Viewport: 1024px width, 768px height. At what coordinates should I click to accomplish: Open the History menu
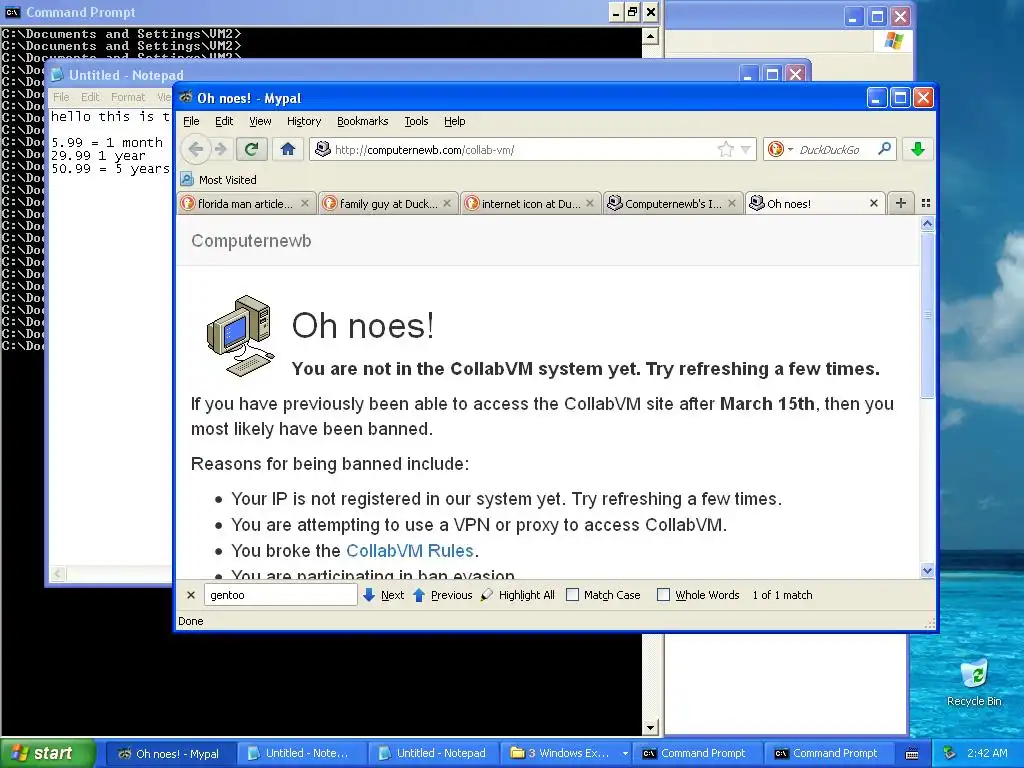click(x=304, y=121)
